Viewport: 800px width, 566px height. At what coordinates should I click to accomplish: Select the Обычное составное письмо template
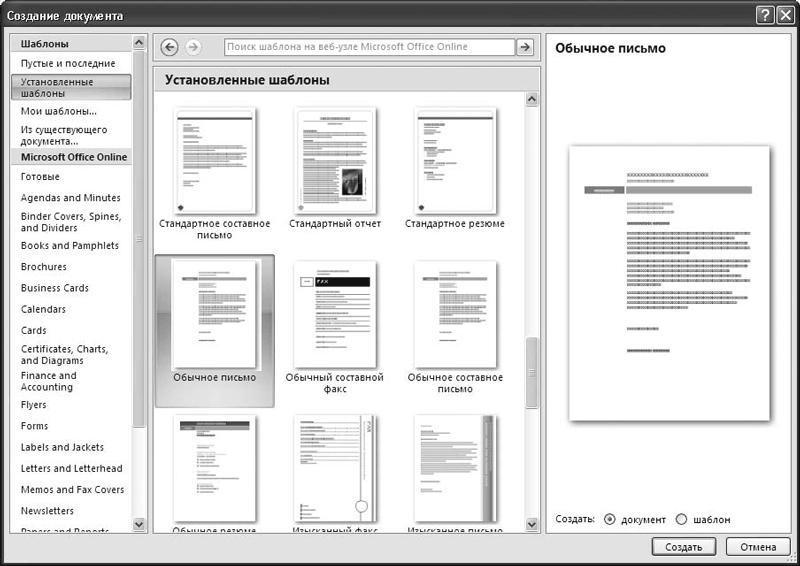(x=455, y=315)
